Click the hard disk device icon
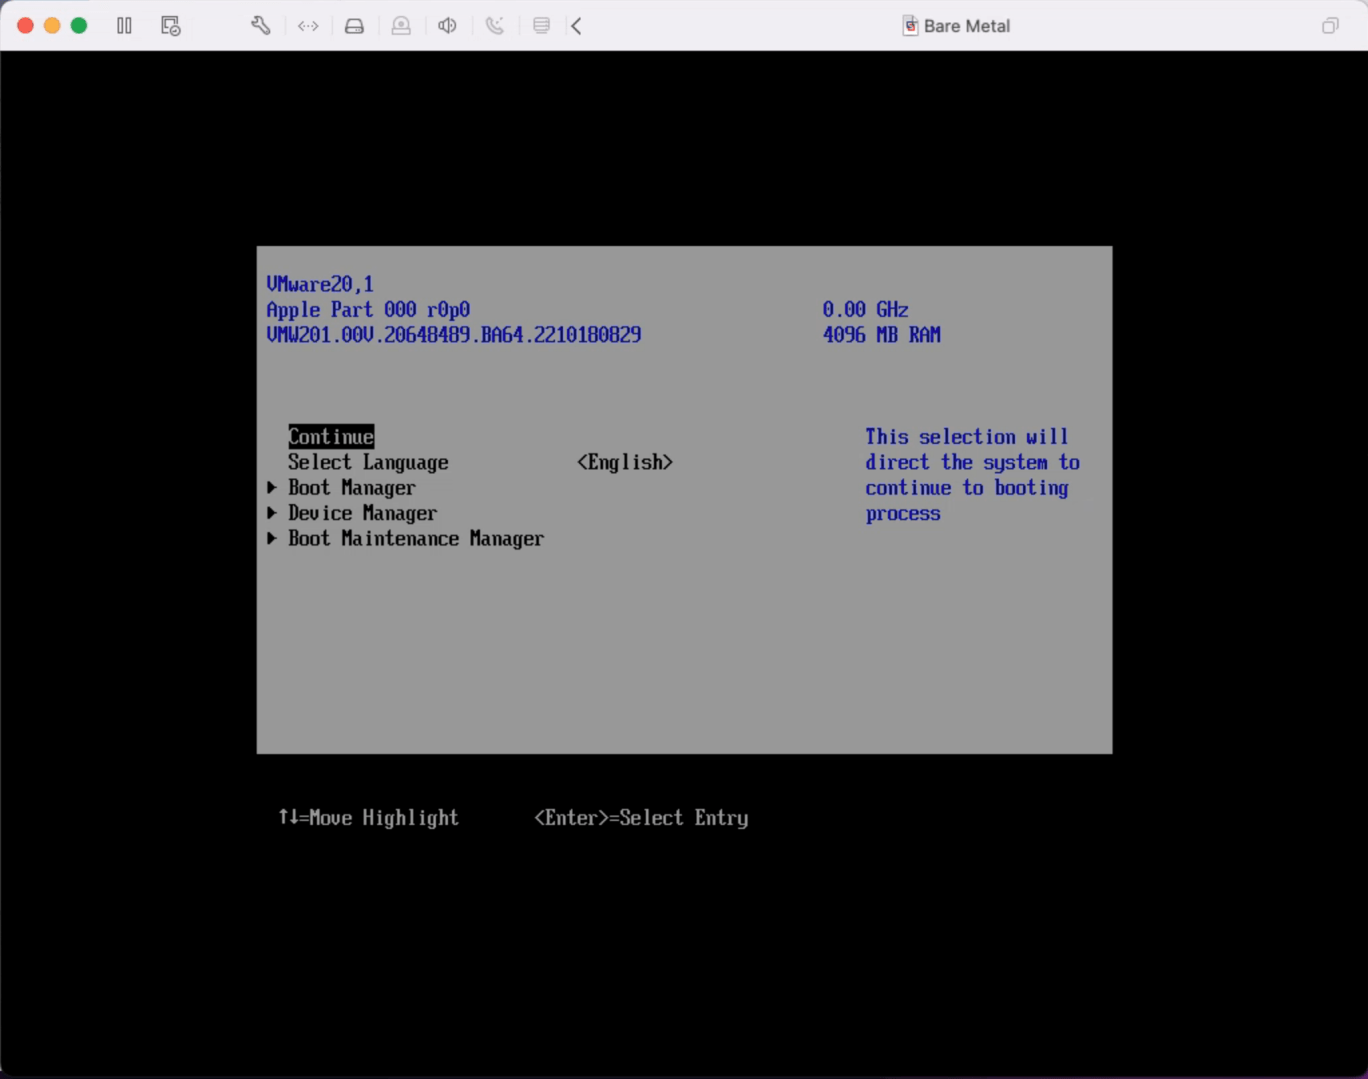This screenshot has height=1079, width=1368. 354,26
